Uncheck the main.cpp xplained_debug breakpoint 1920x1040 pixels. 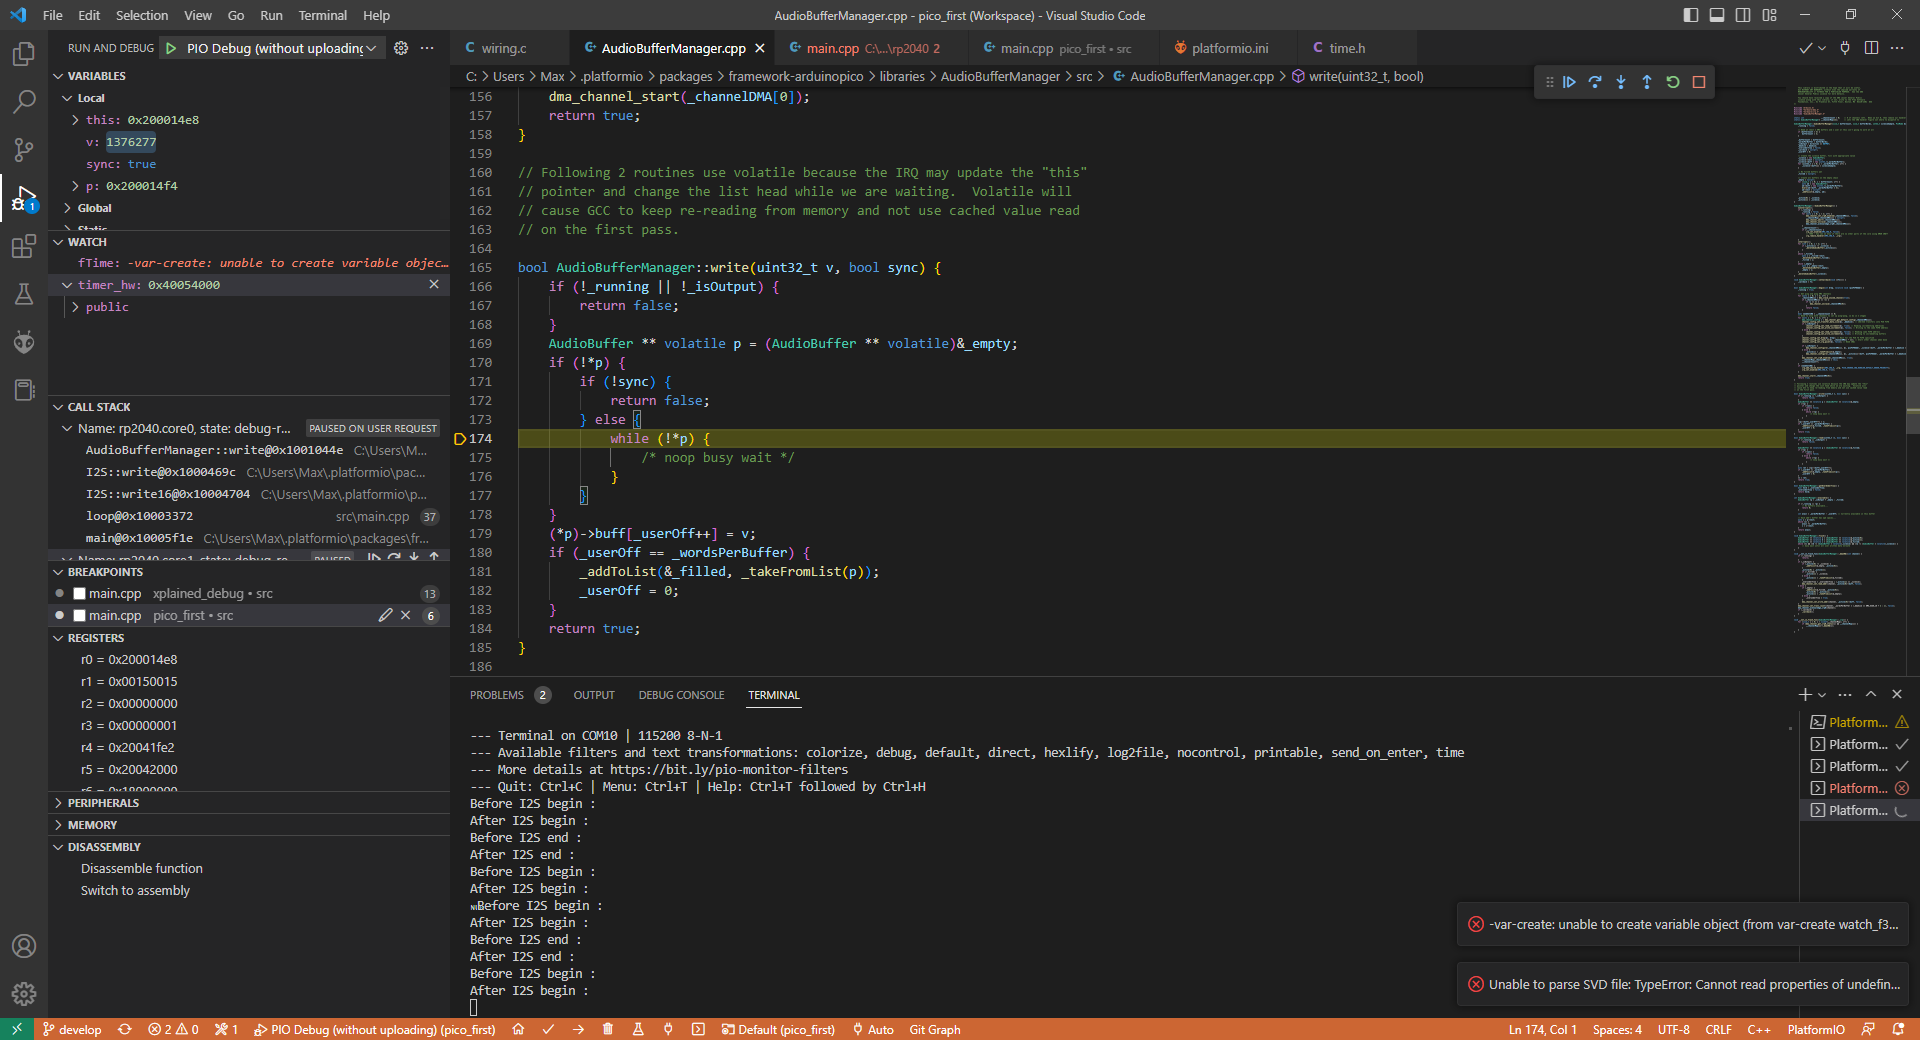pos(78,593)
